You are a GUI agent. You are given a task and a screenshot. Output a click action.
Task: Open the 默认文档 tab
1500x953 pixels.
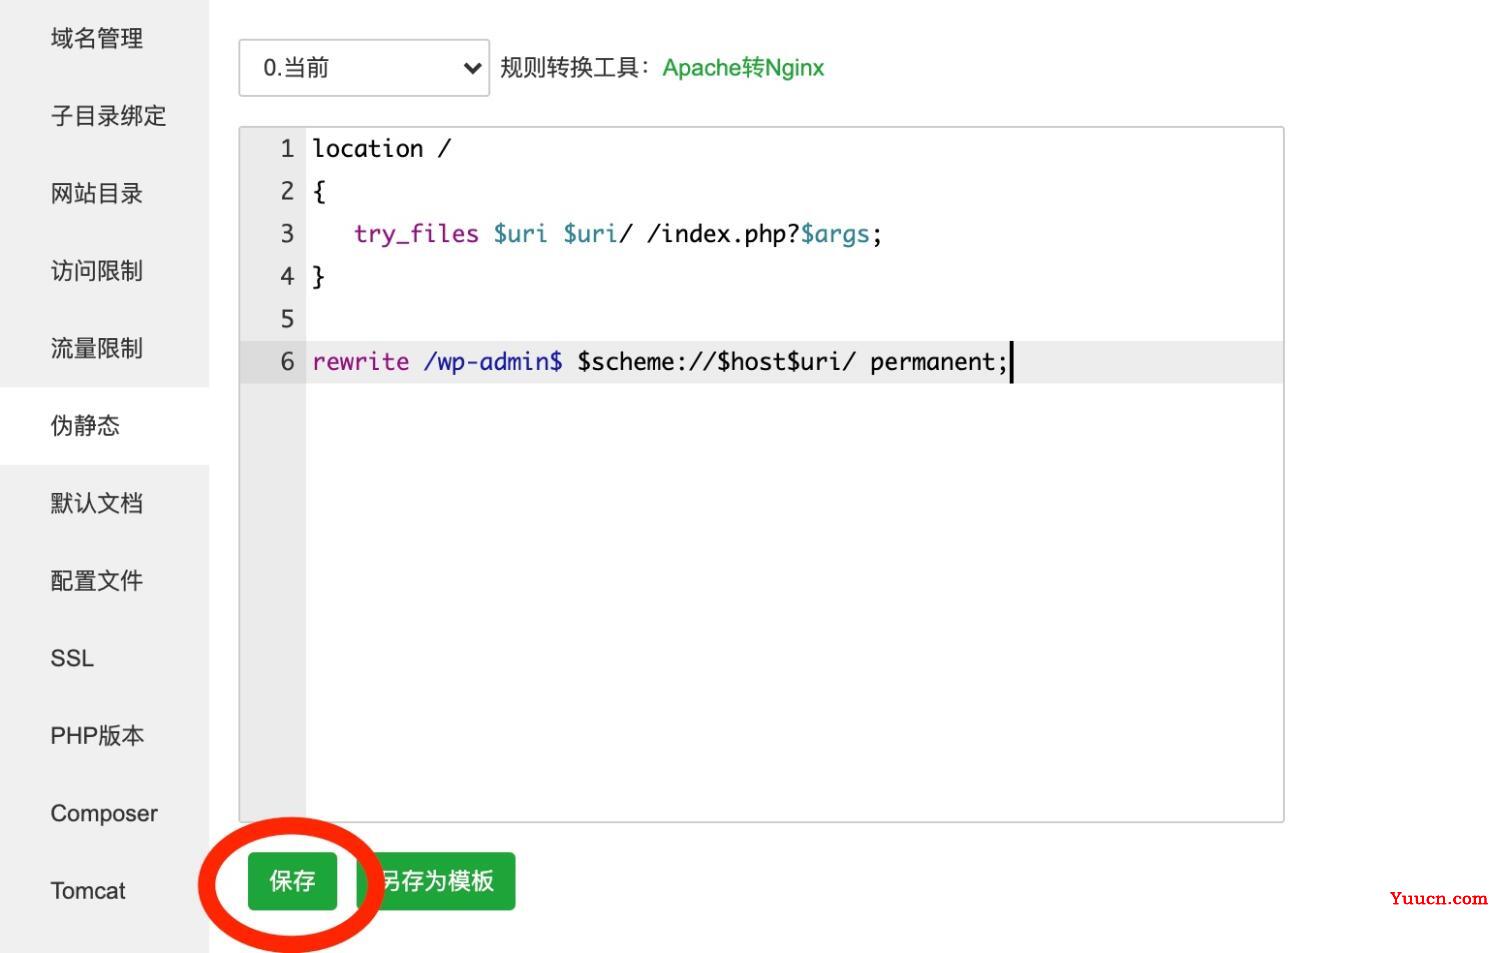pyautogui.click(x=97, y=503)
